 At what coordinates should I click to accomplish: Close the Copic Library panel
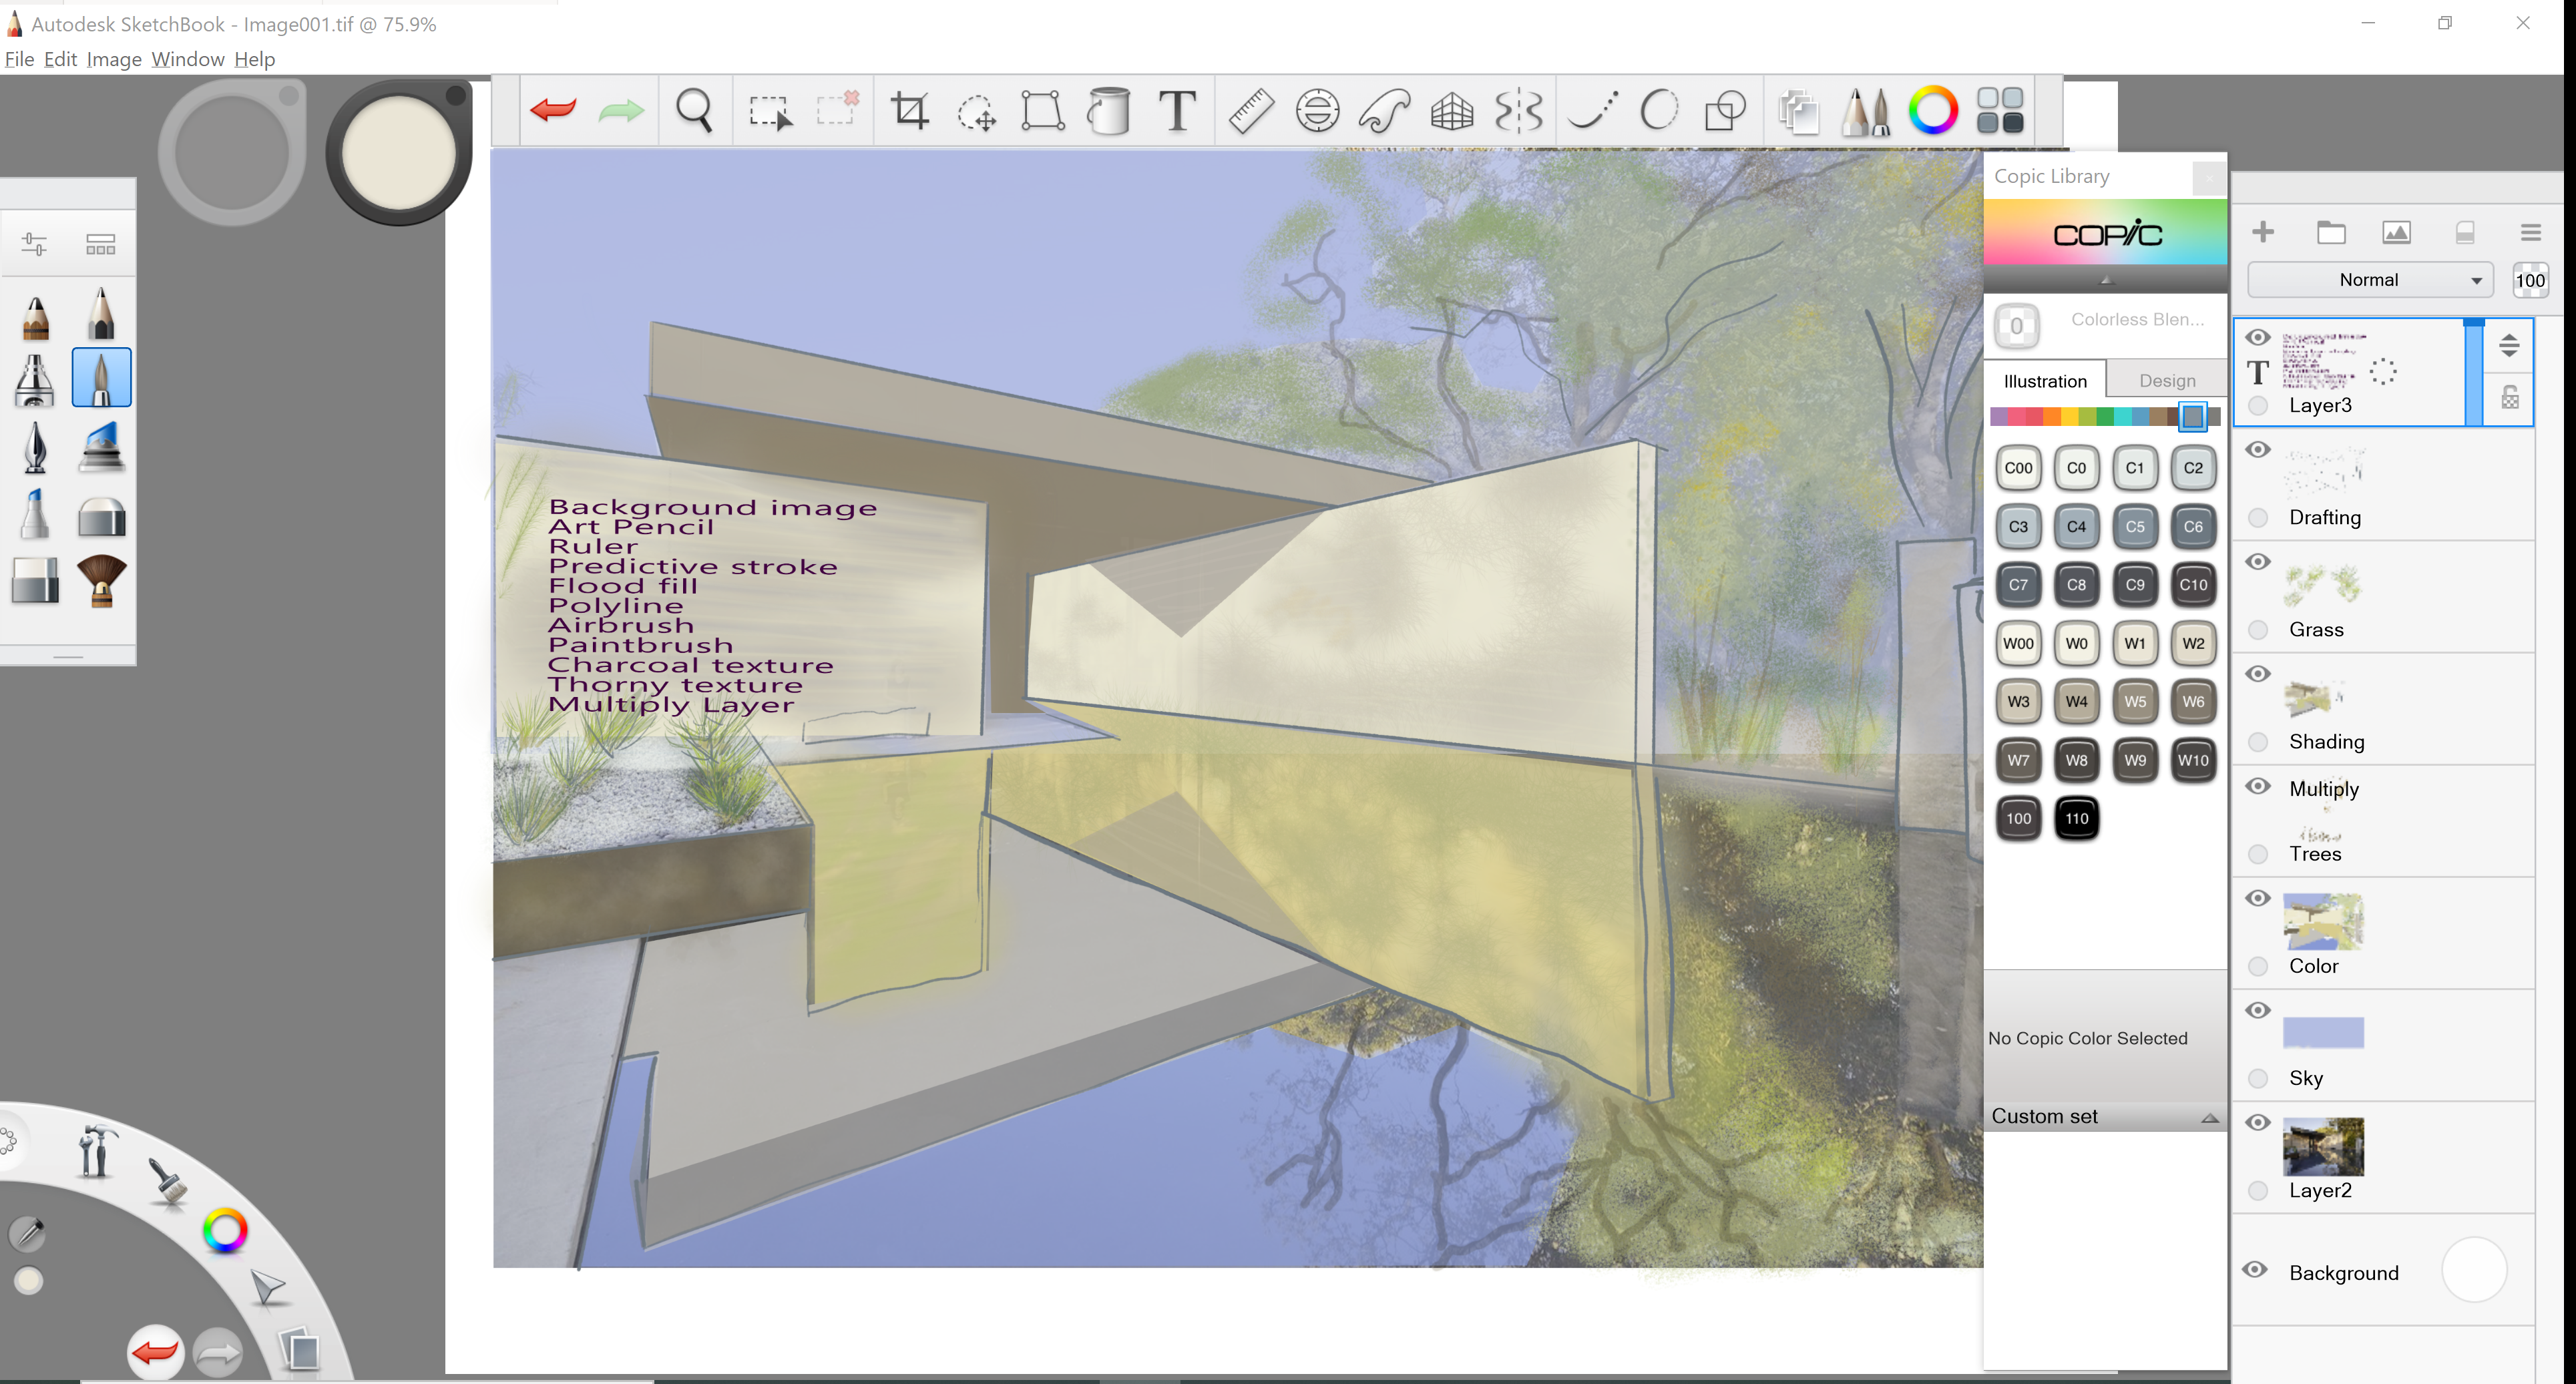(2208, 179)
